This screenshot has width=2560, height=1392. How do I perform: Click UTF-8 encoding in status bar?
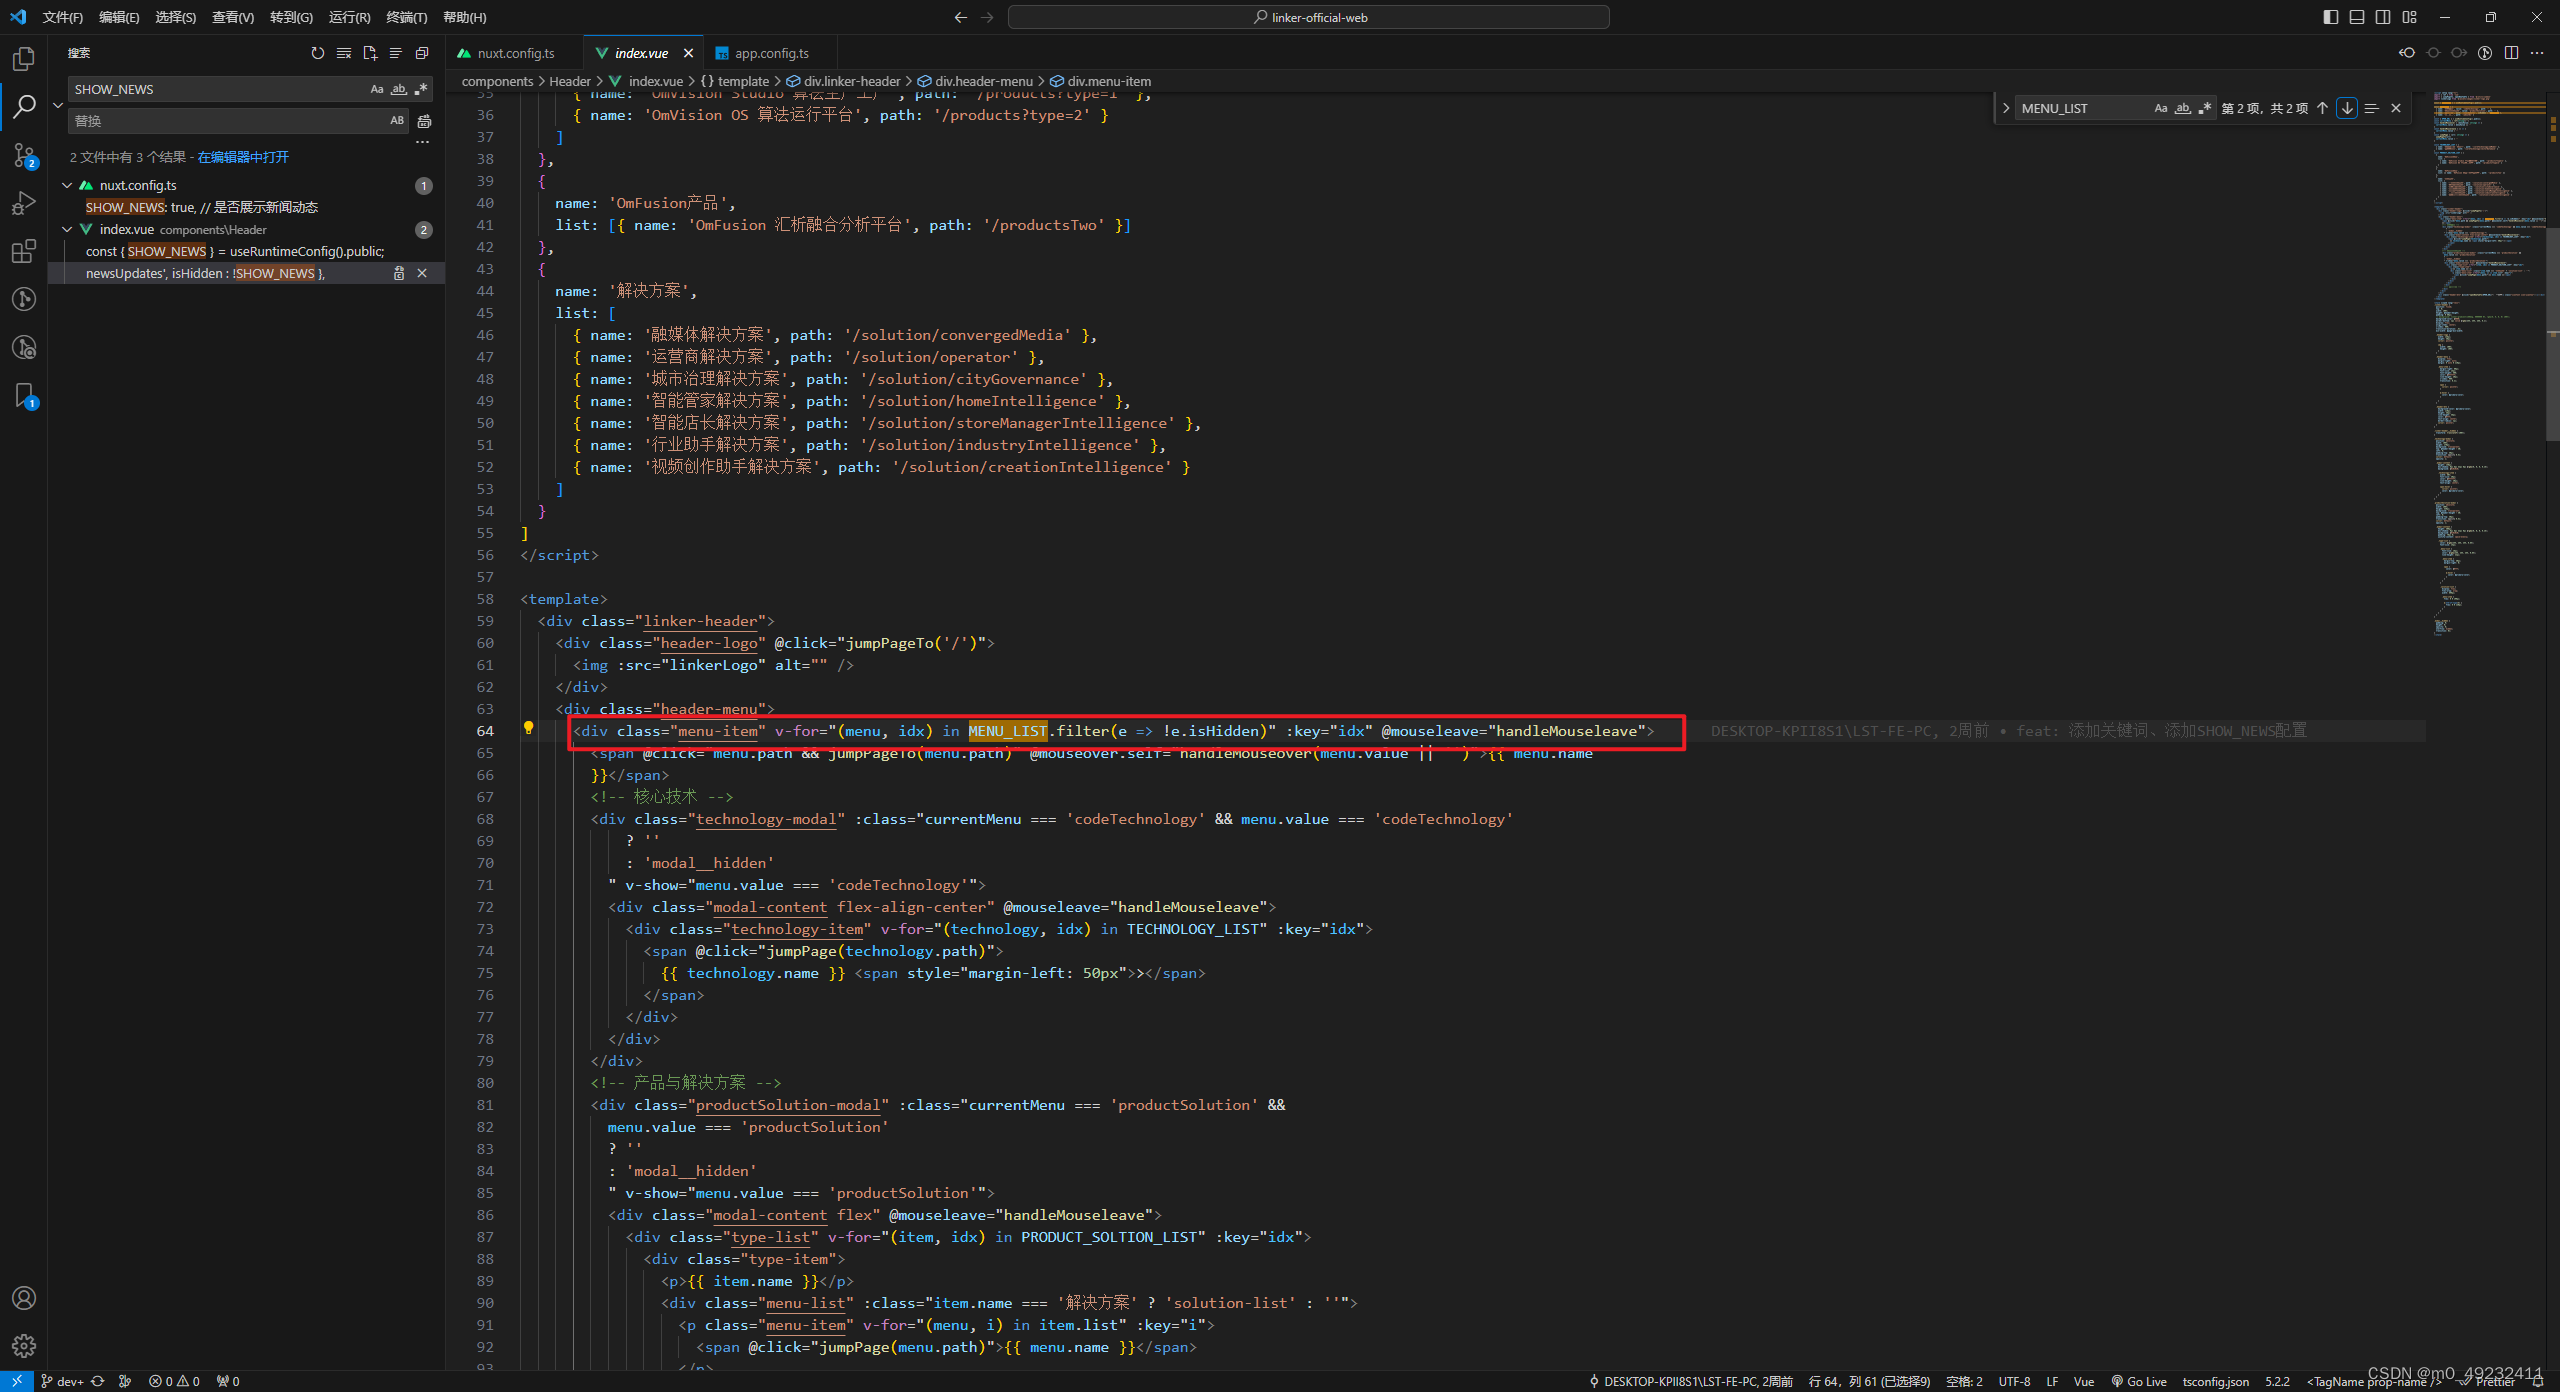[x=2014, y=1381]
